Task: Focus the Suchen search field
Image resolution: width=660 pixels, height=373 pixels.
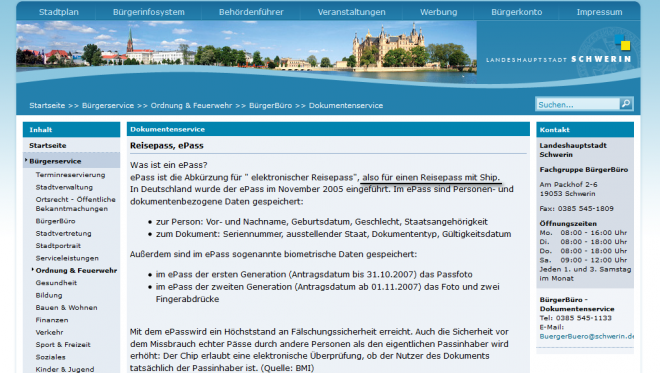Action: pos(578,104)
